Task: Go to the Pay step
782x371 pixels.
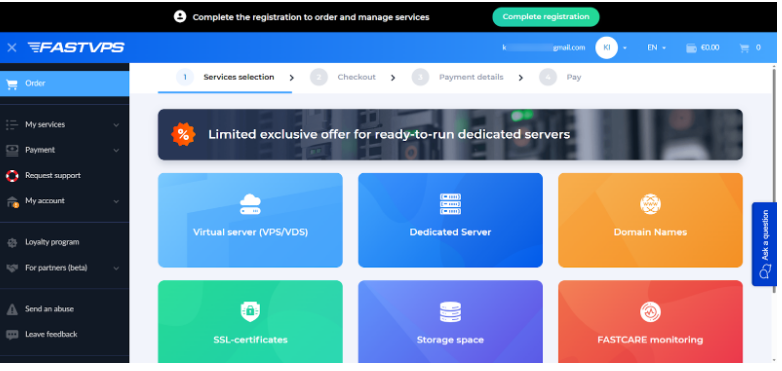Action: [560, 77]
